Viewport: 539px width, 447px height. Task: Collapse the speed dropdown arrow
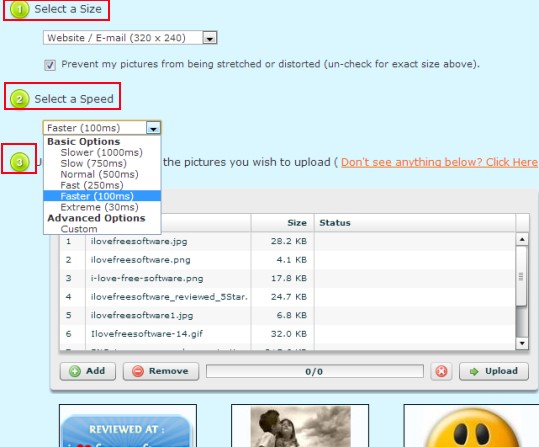click(x=153, y=128)
